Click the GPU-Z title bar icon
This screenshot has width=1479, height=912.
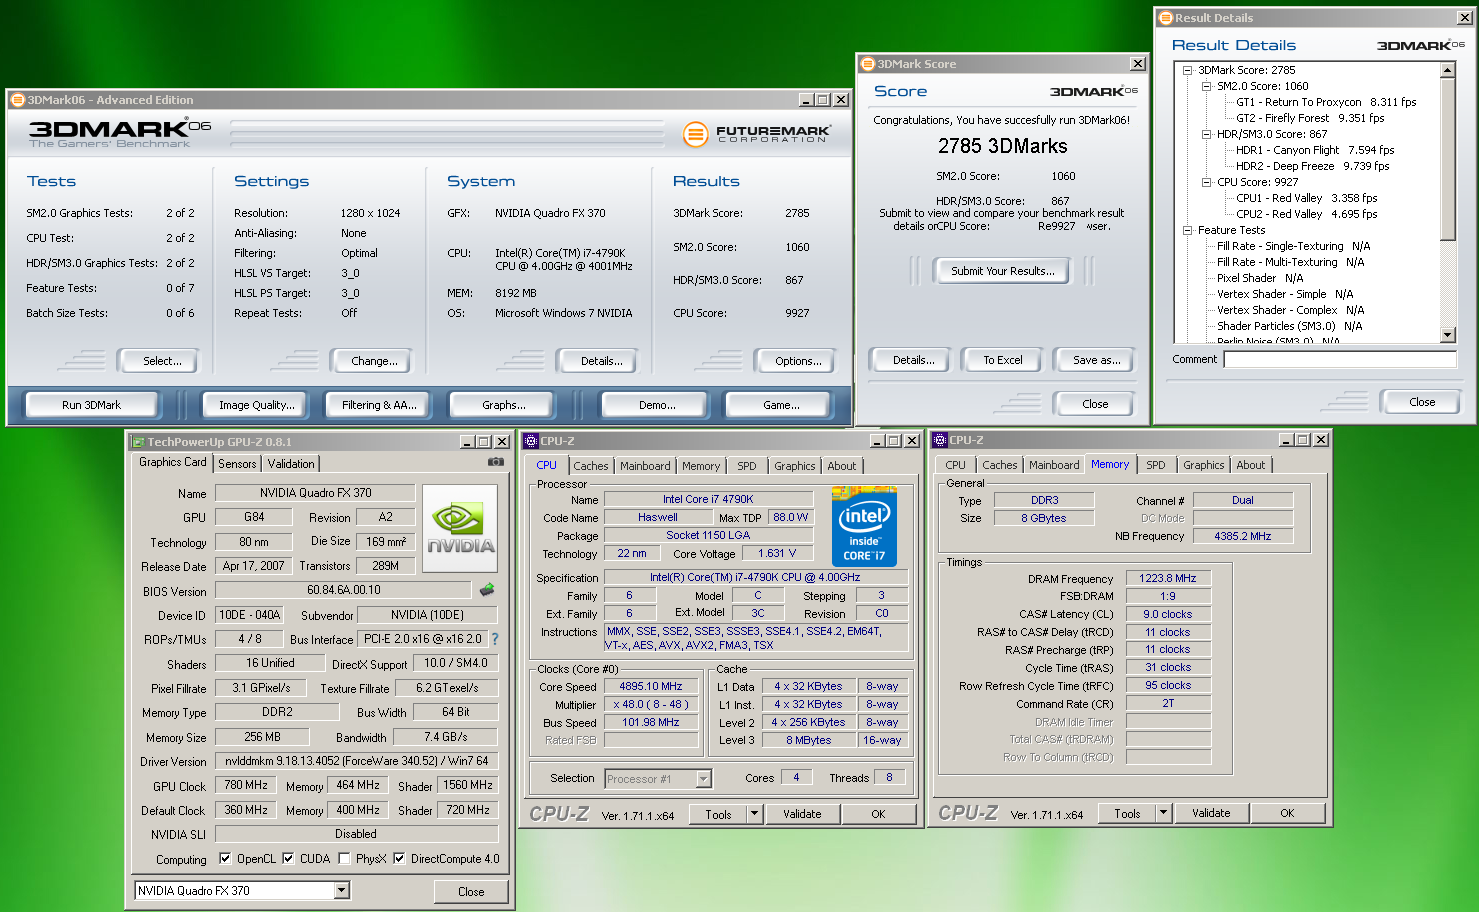pyautogui.click(x=138, y=442)
